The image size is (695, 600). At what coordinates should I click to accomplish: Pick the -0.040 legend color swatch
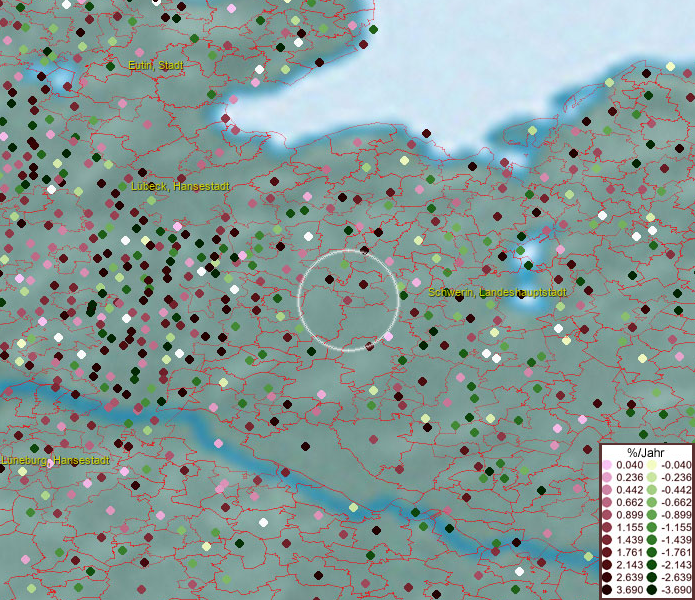click(x=652, y=465)
